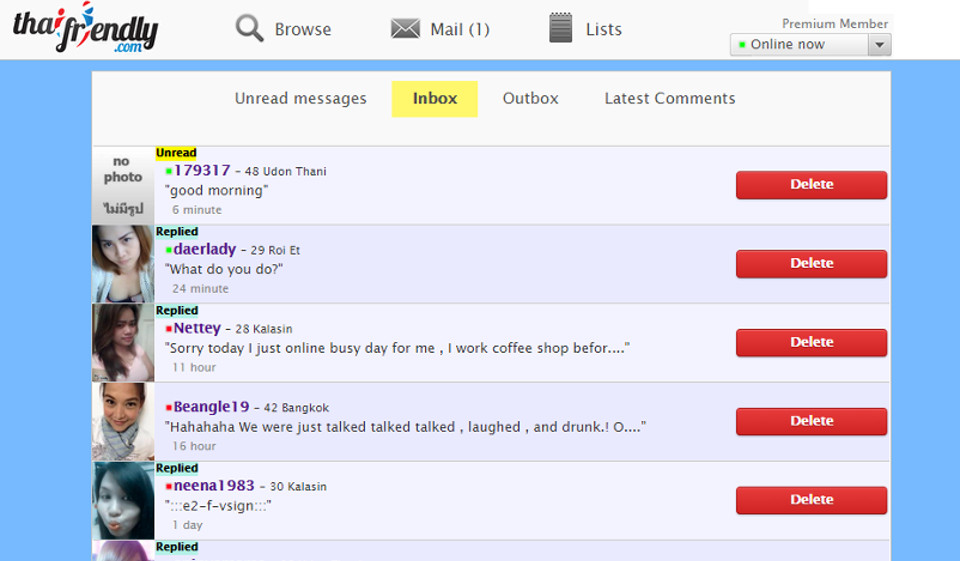This screenshot has height=561, width=960.
Task: Click the ThaiFriendly logo
Action: tap(85, 29)
